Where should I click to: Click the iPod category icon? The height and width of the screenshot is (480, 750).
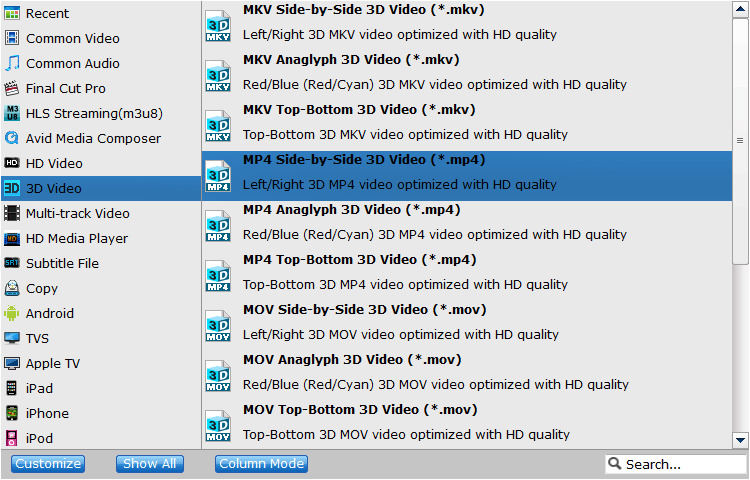(x=11, y=438)
